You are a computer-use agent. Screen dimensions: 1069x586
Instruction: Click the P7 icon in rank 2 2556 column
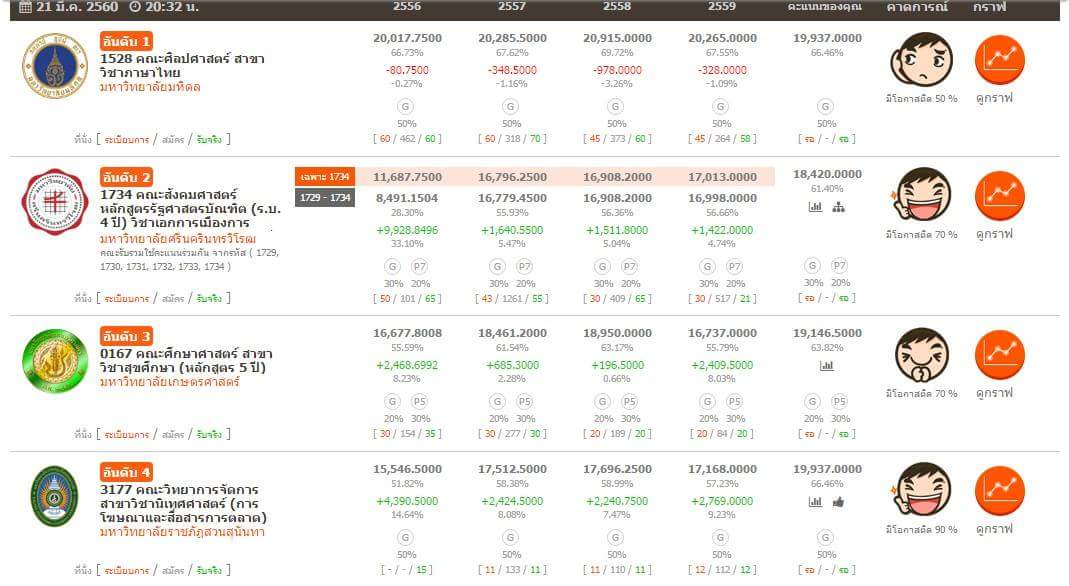click(419, 266)
